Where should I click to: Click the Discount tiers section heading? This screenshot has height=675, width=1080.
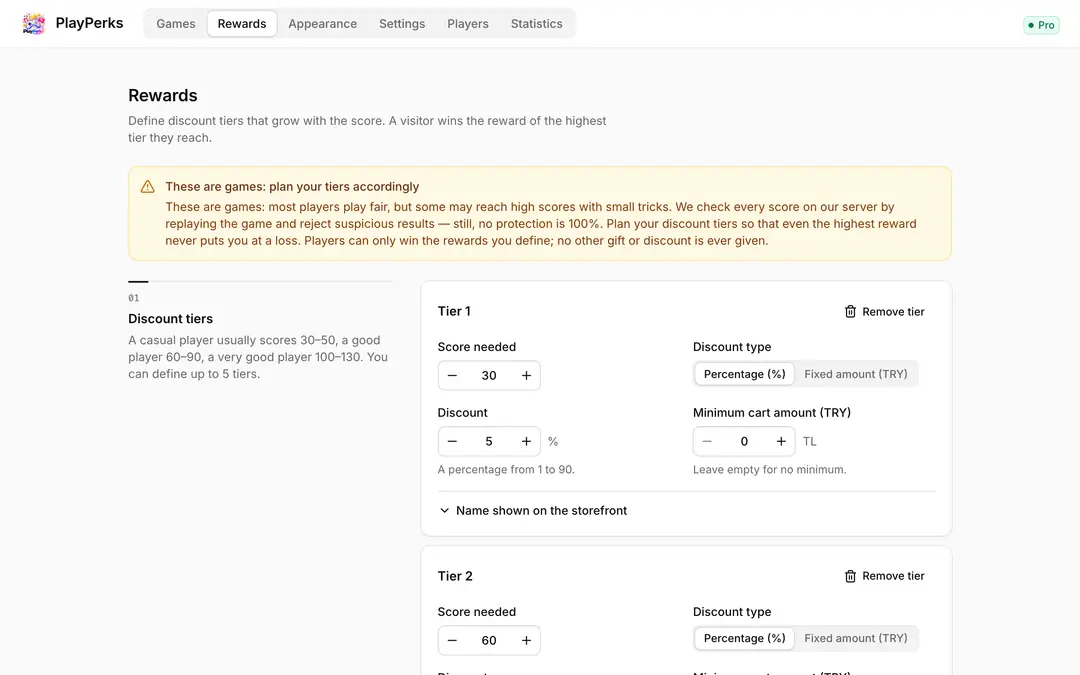tap(170, 319)
